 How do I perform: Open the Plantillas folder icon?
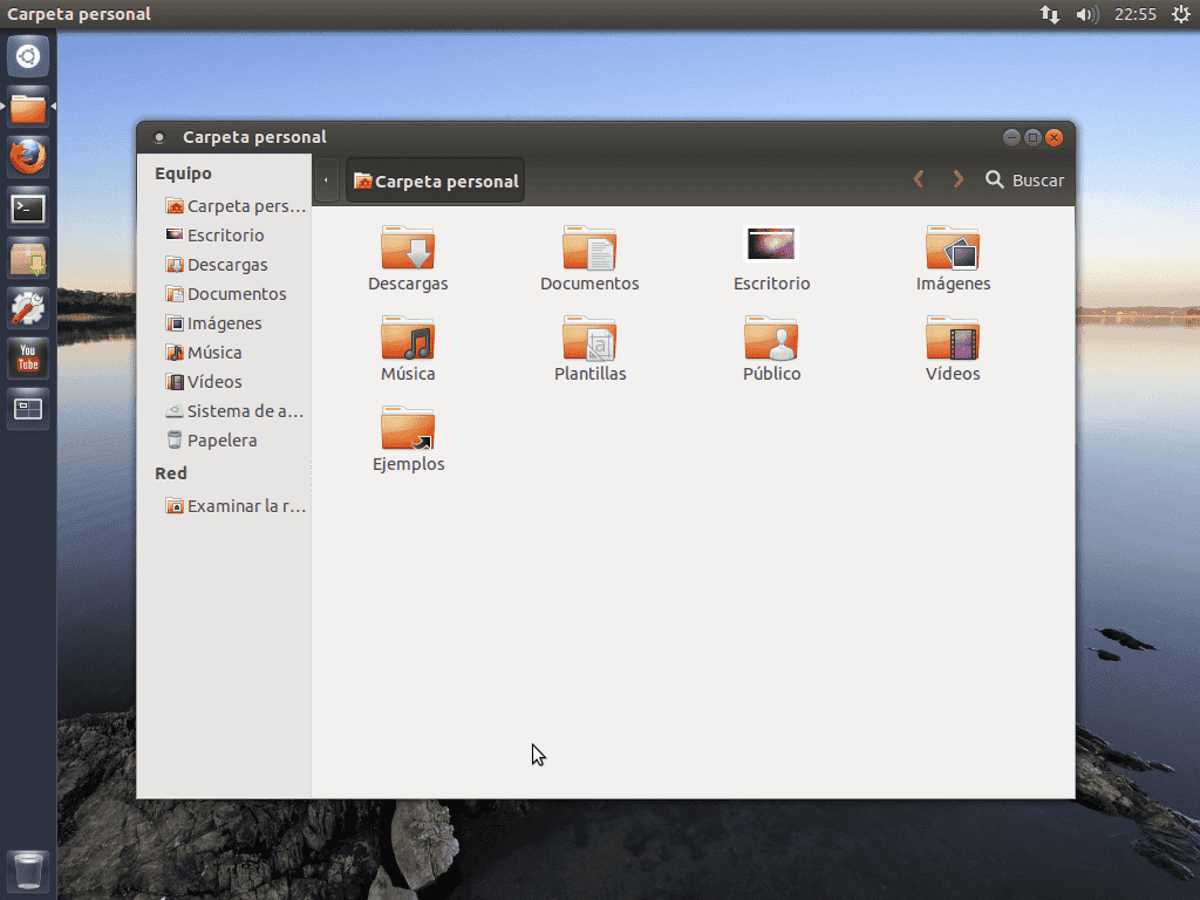coord(589,338)
